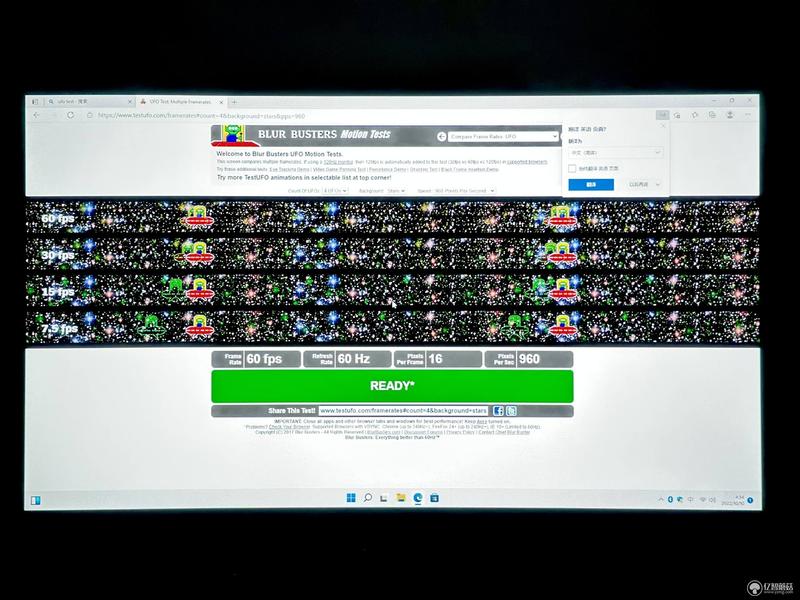
Task: Switch to the ufo test search tab
Action: [89, 102]
